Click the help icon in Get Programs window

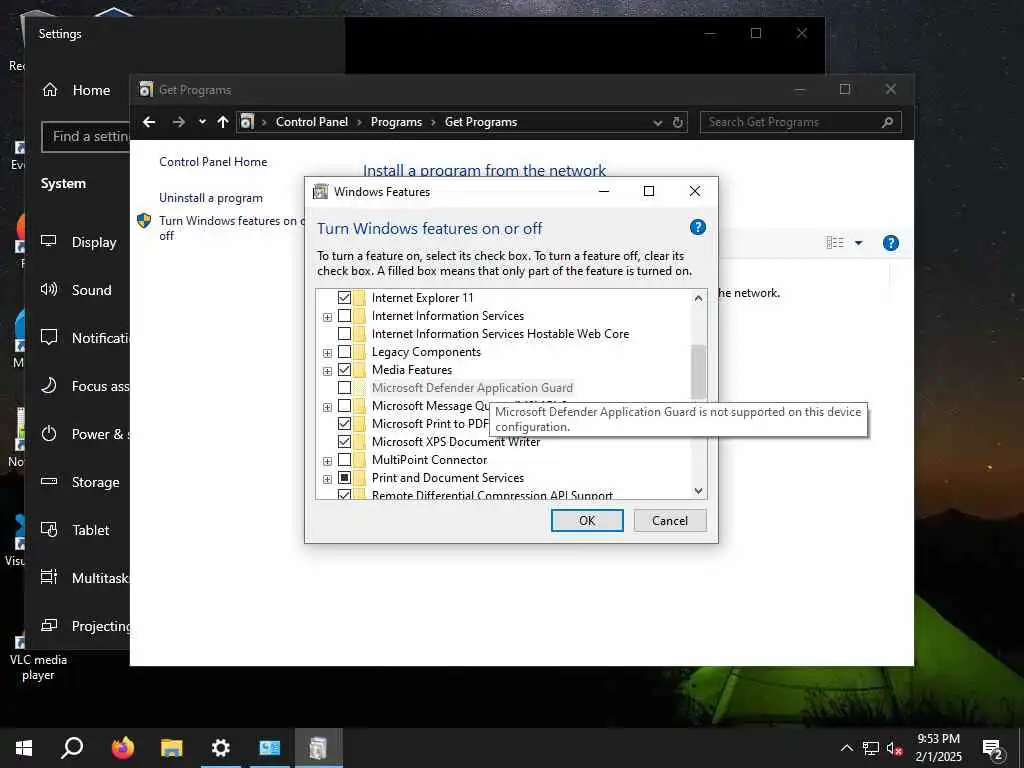(890, 243)
